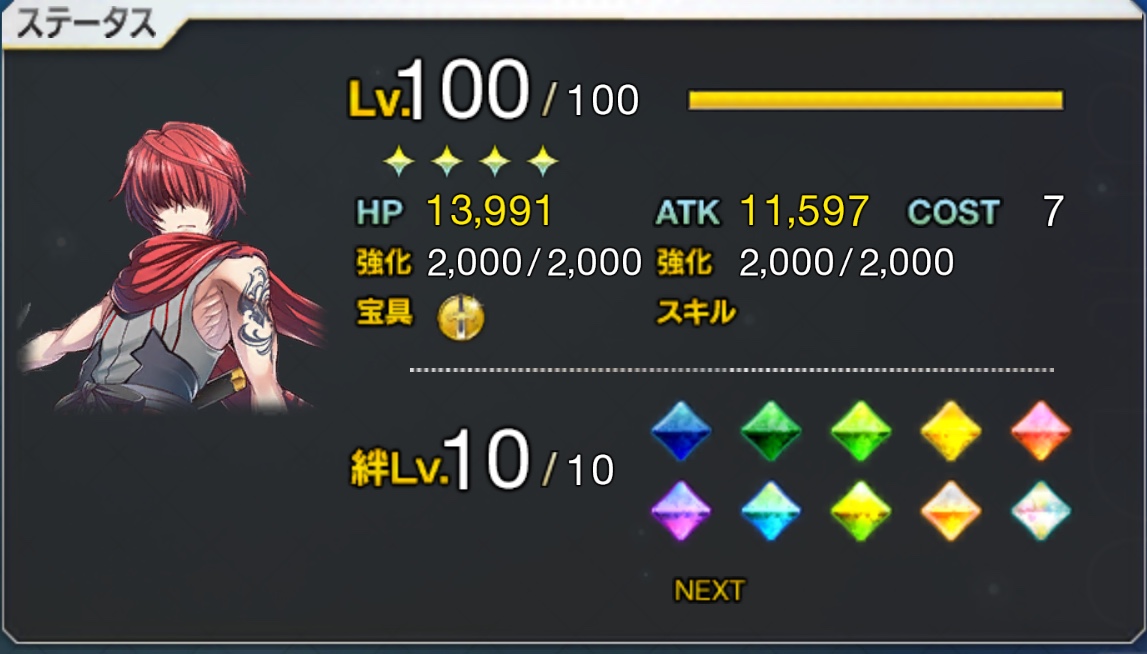Tap the blue bond crystal icon
The width and height of the screenshot is (1147, 654).
pyautogui.click(x=680, y=431)
